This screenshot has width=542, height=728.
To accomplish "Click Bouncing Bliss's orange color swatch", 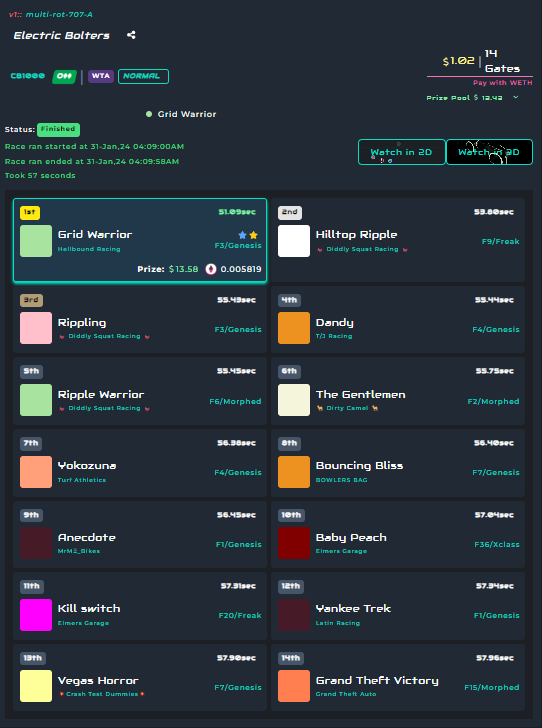I will click(294, 472).
